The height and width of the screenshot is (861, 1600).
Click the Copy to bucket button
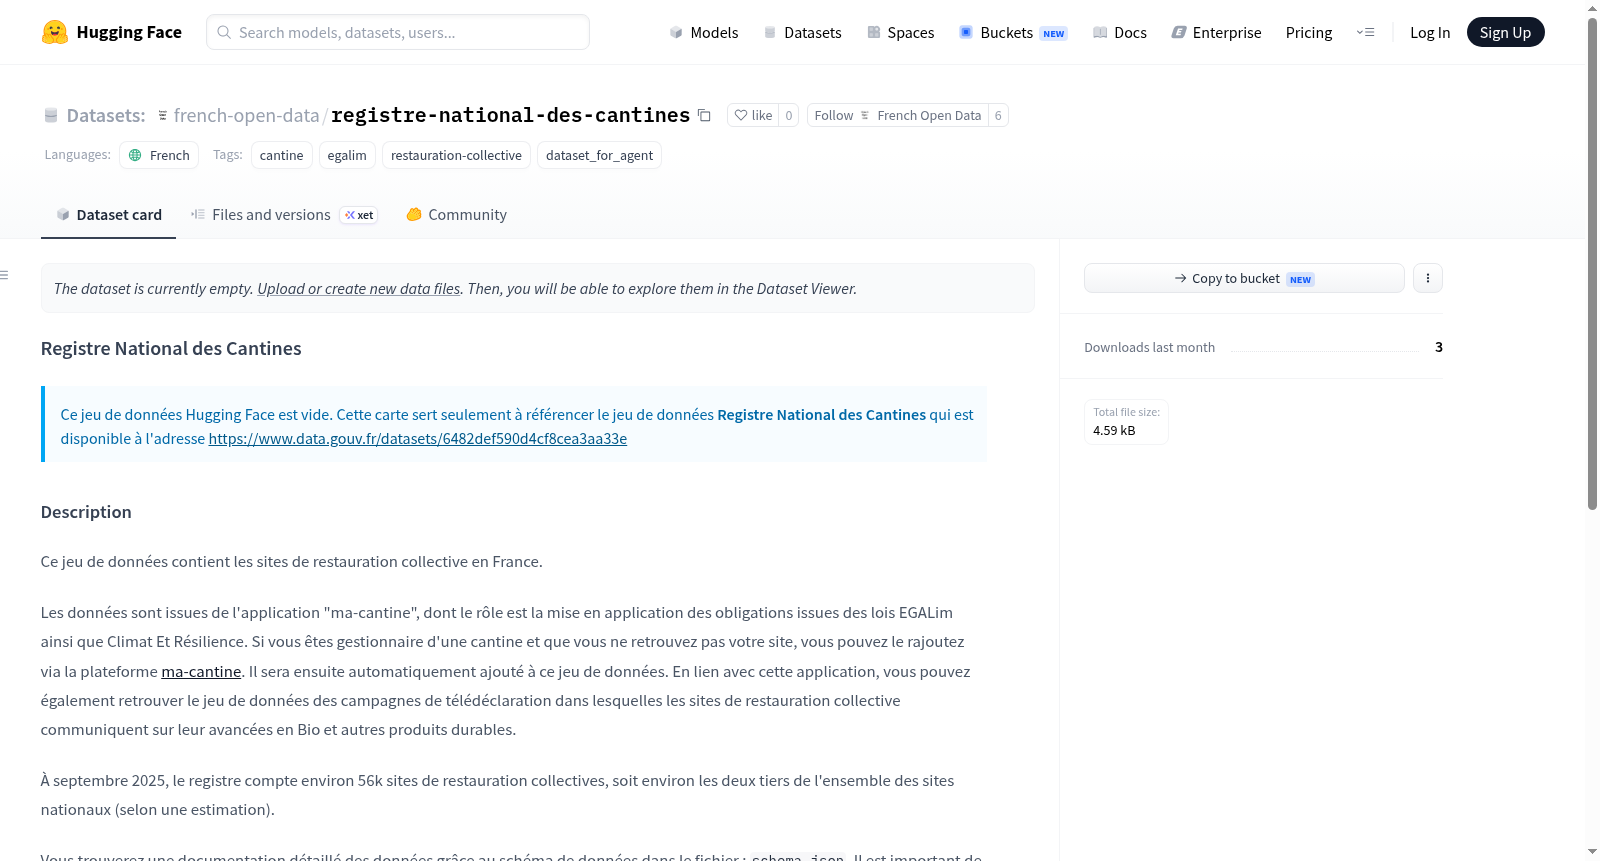(1244, 278)
